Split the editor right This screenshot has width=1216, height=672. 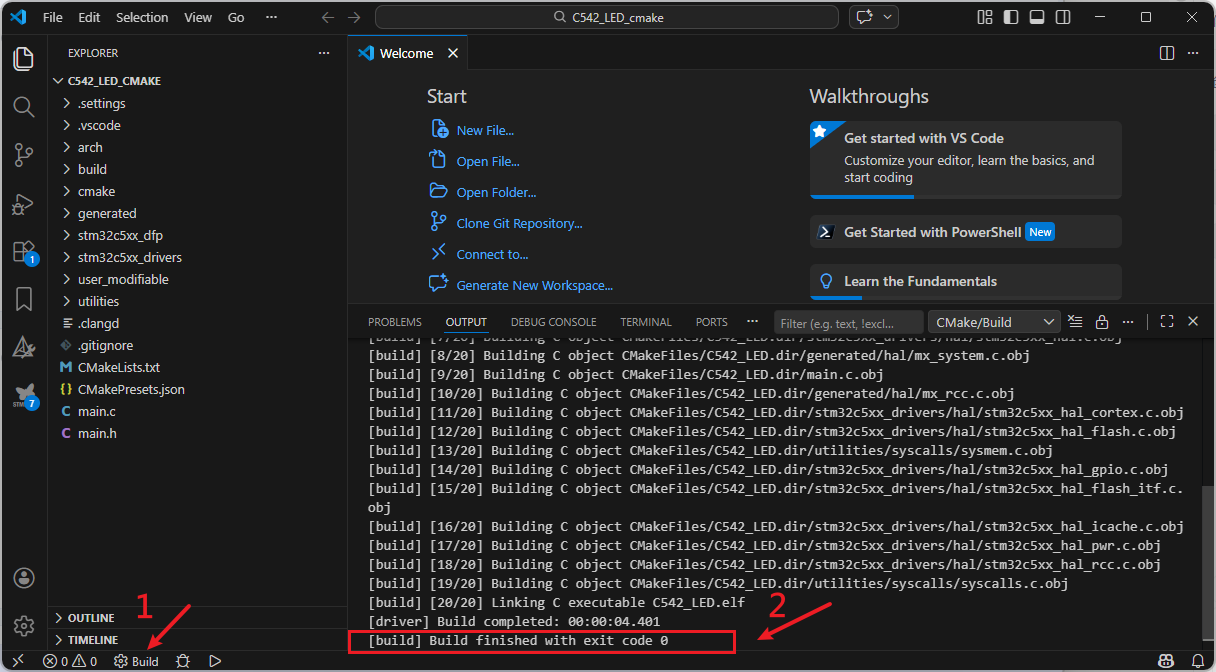pyautogui.click(x=1167, y=53)
